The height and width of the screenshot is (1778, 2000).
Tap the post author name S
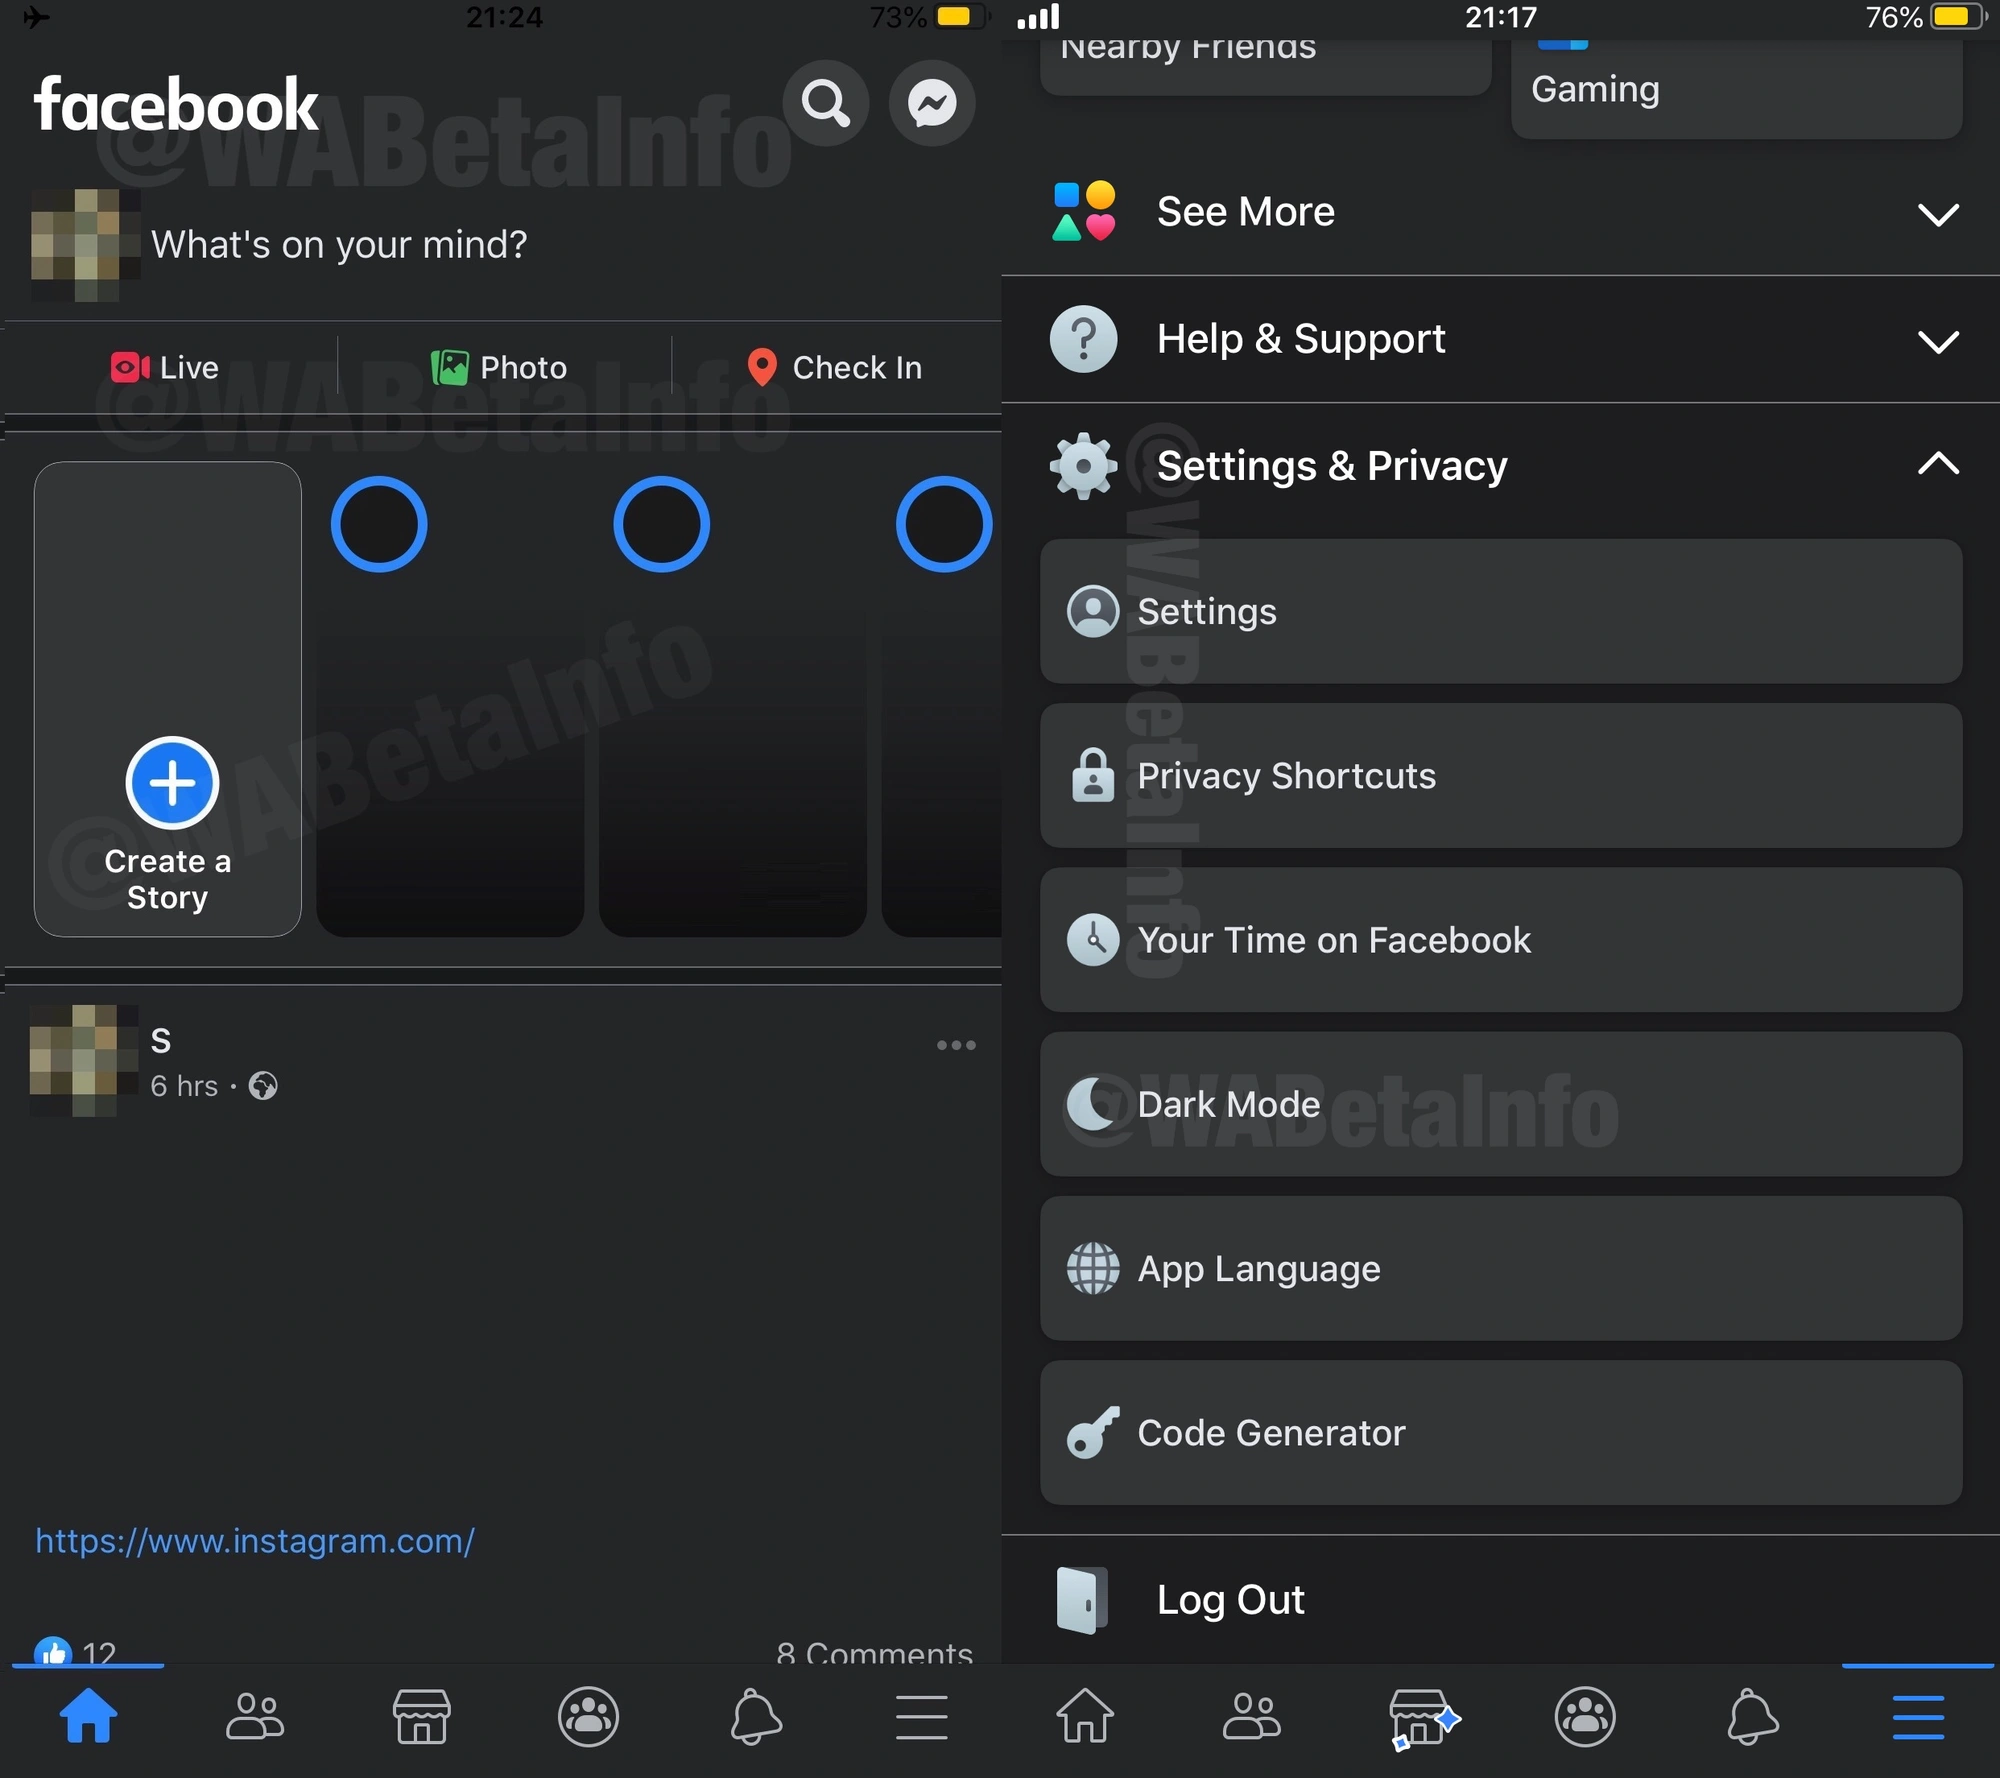[x=160, y=1041]
